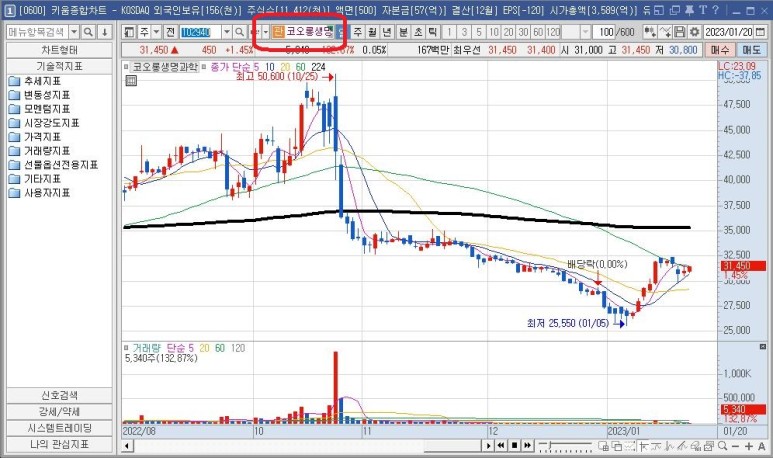Open the 나의 관심지표 section tab
Image resolution: width=773 pixels, height=458 pixels.
coord(59,444)
